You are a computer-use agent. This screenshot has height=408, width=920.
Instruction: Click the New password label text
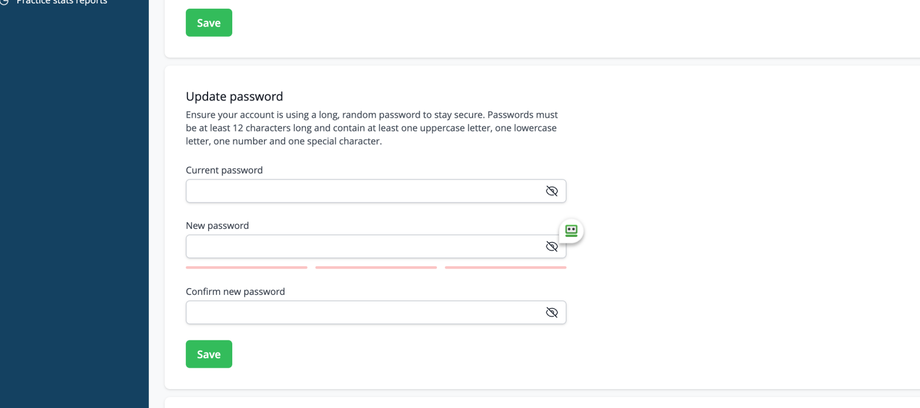pos(217,226)
